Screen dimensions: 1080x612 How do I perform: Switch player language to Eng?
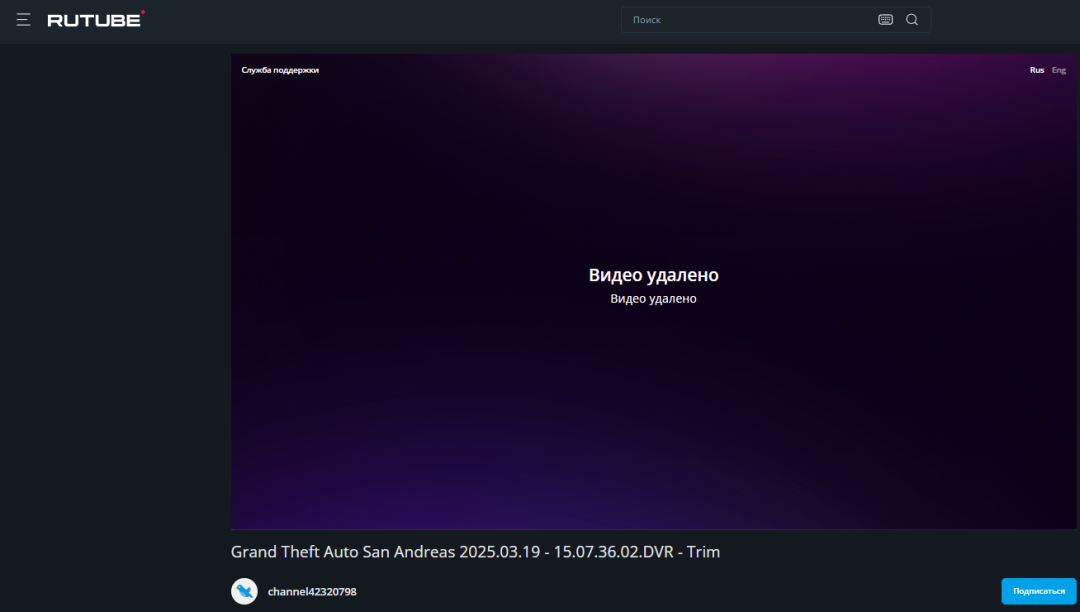point(1059,70)
